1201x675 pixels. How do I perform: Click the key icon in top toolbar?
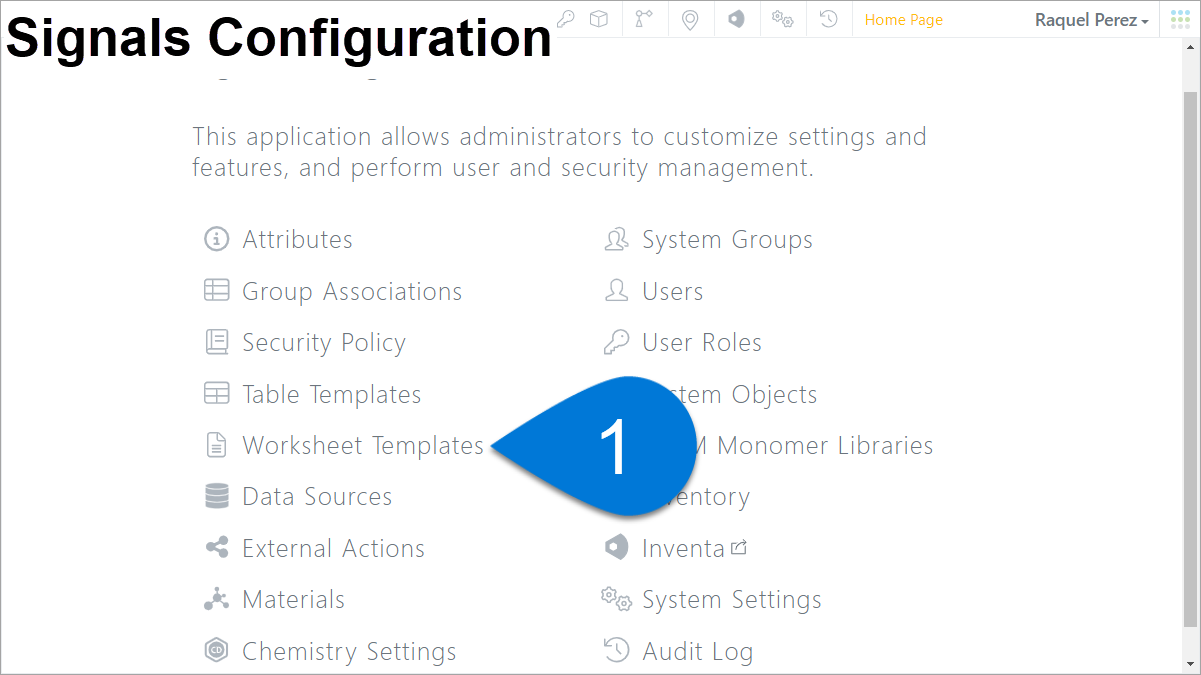click(566, 19)
